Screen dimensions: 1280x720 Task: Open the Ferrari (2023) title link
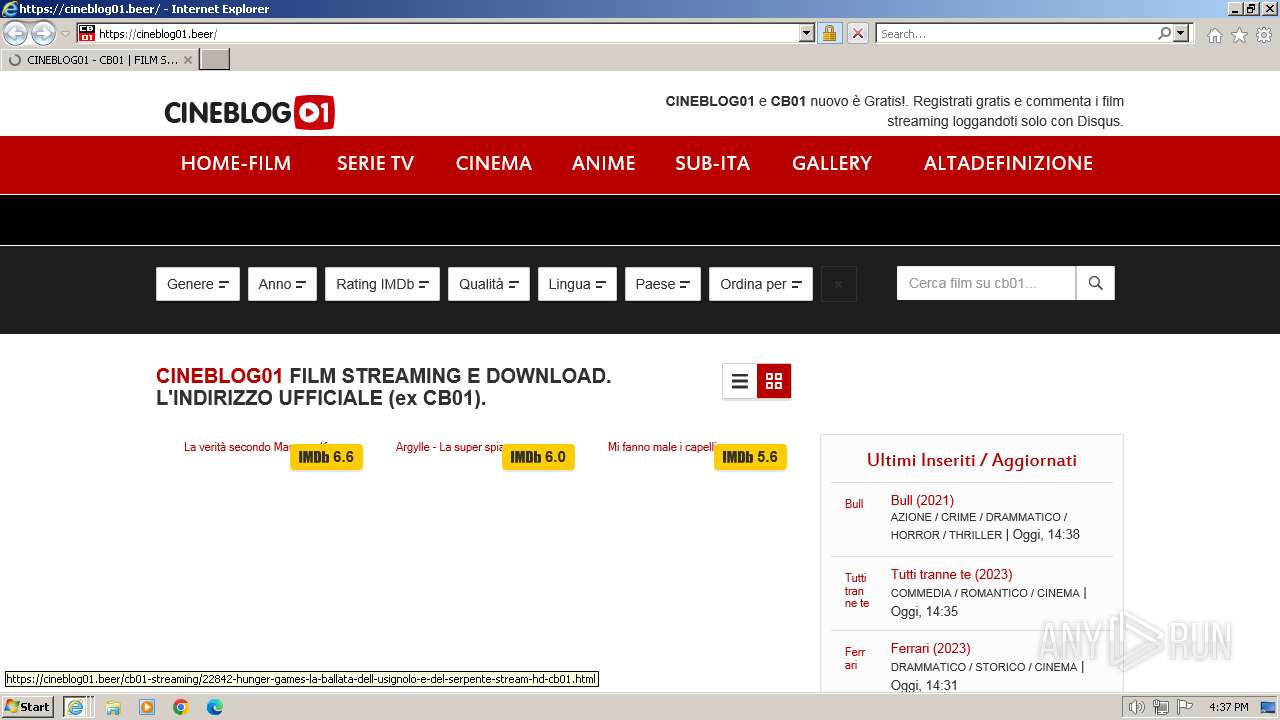(x=930, y=648)
